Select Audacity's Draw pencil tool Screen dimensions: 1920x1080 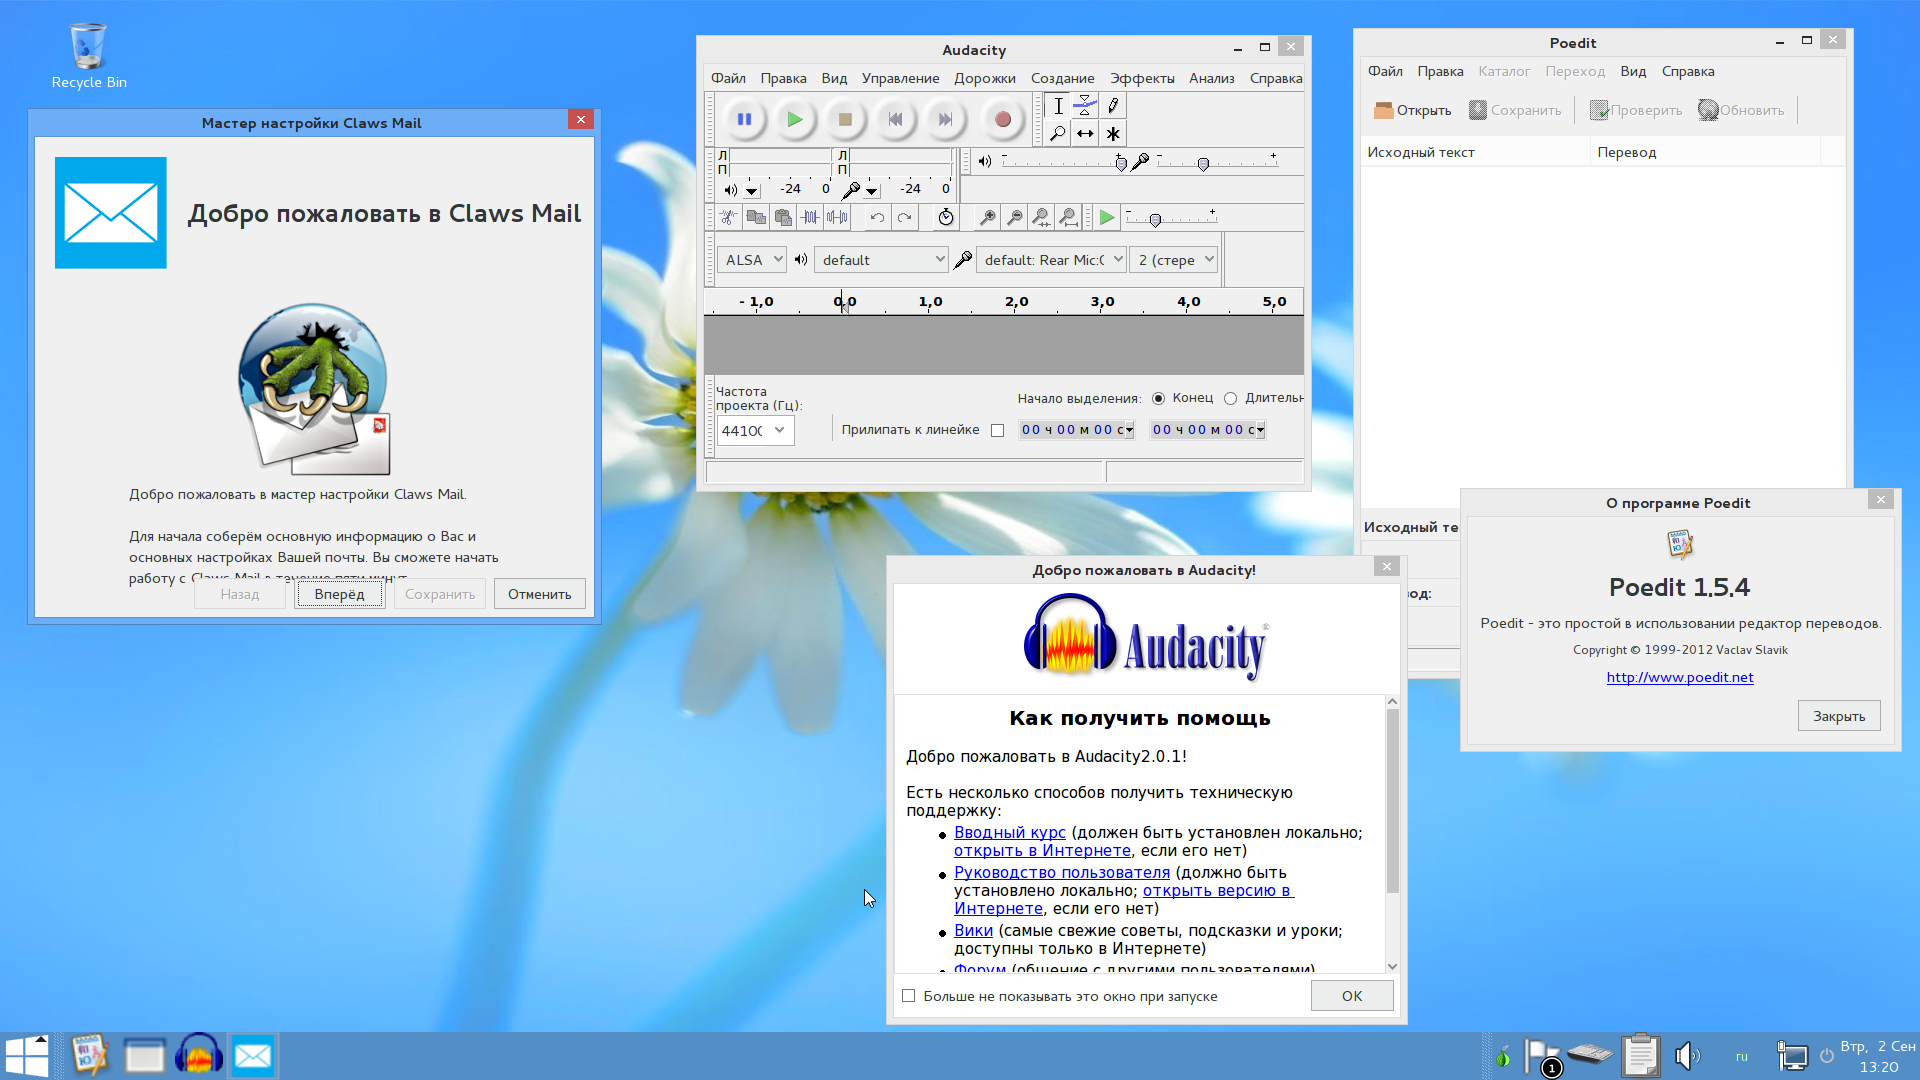coord(1113,106)
